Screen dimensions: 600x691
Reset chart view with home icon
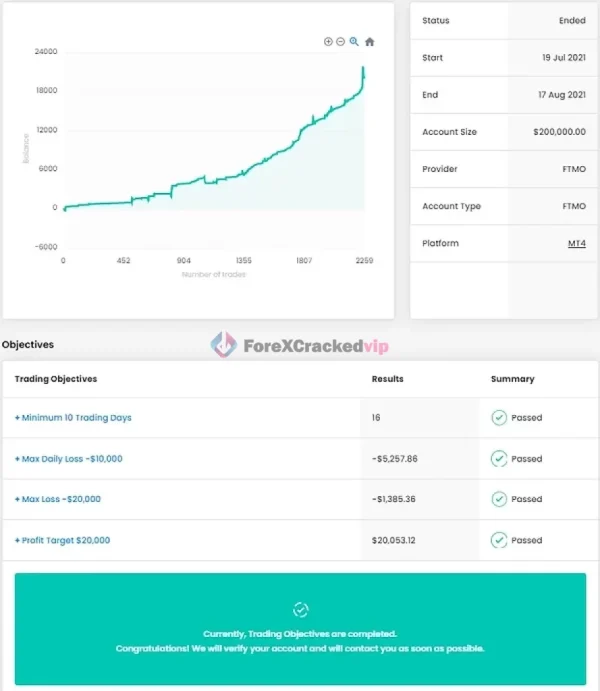[369, 42]
